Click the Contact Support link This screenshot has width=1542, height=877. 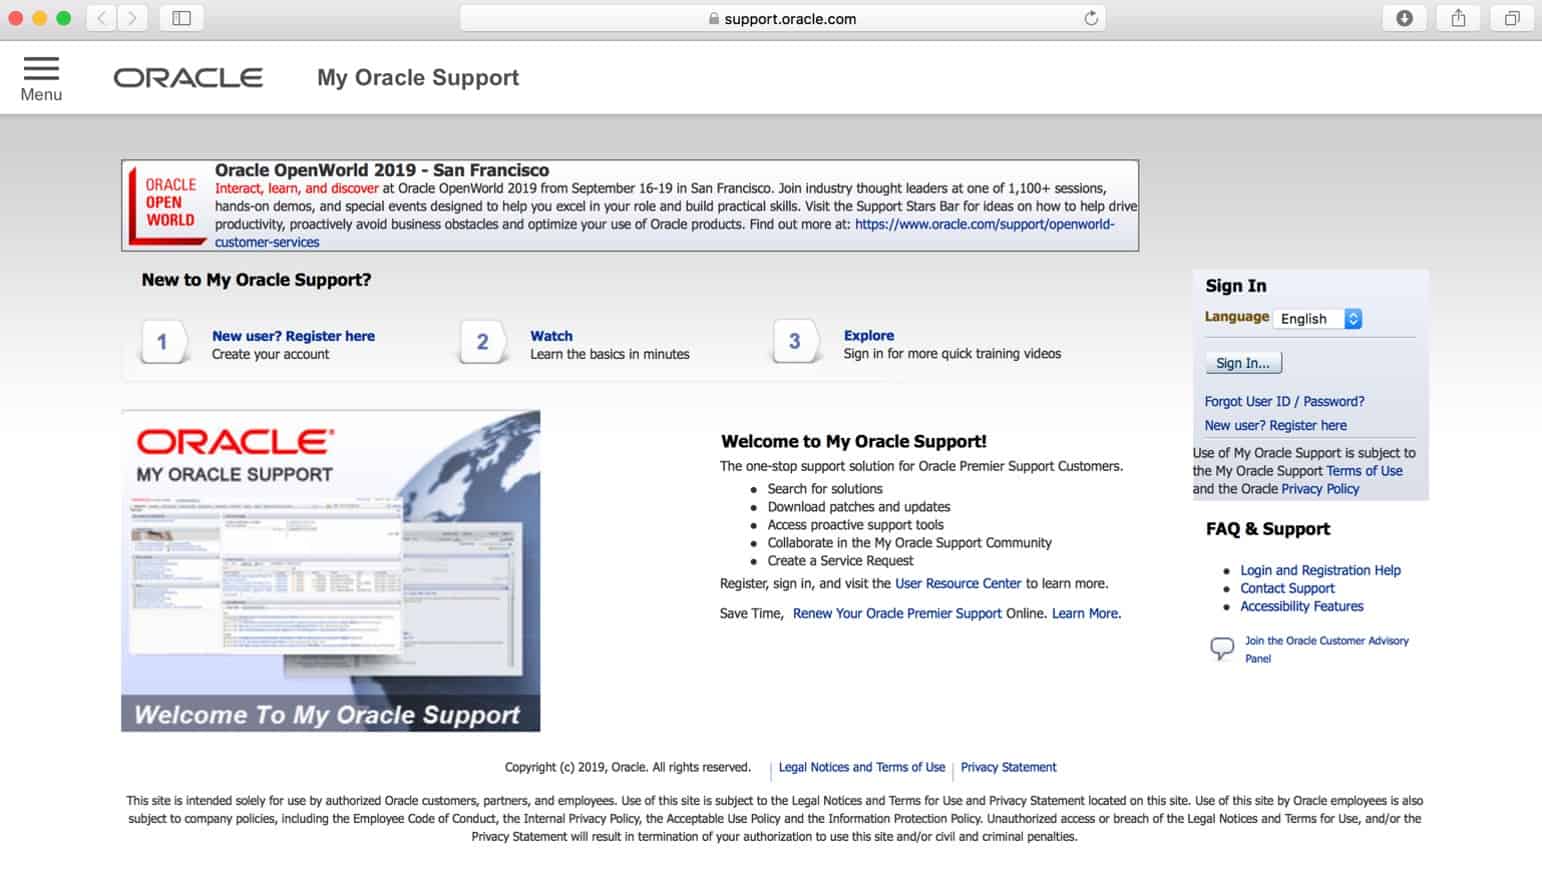click(x=1287, y=588)
